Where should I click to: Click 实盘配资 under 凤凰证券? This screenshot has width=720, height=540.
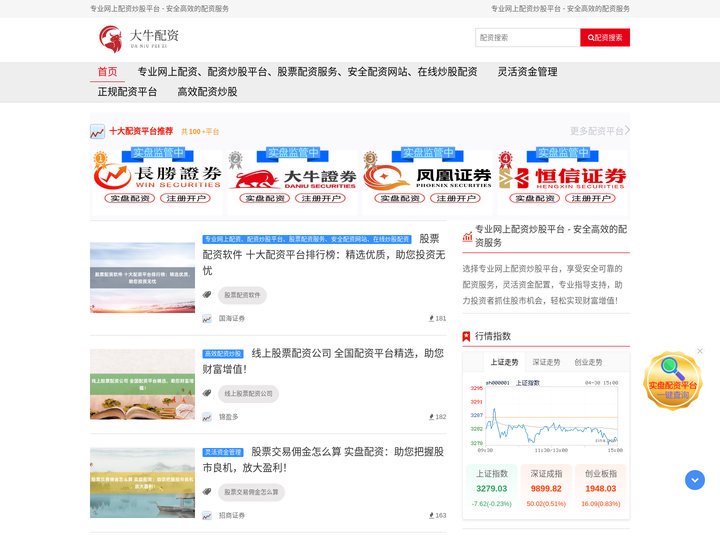(x=400, y=198)
